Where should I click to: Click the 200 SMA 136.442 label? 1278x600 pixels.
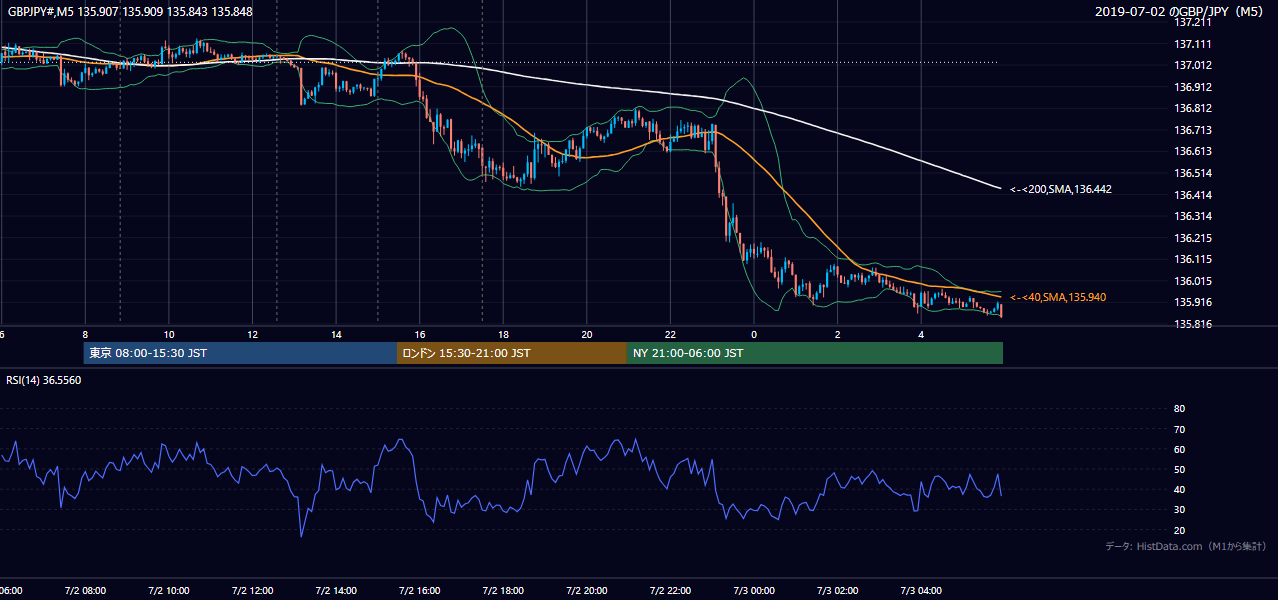(x=1060, y=188)
